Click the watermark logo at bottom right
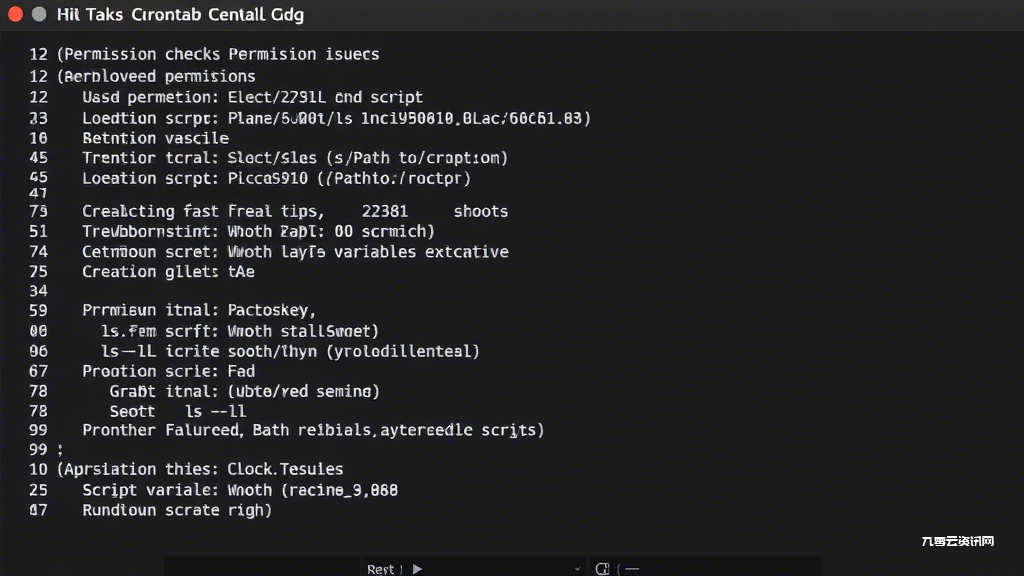The height and width of the screenshot is (576, 1024). coord(957,541)
